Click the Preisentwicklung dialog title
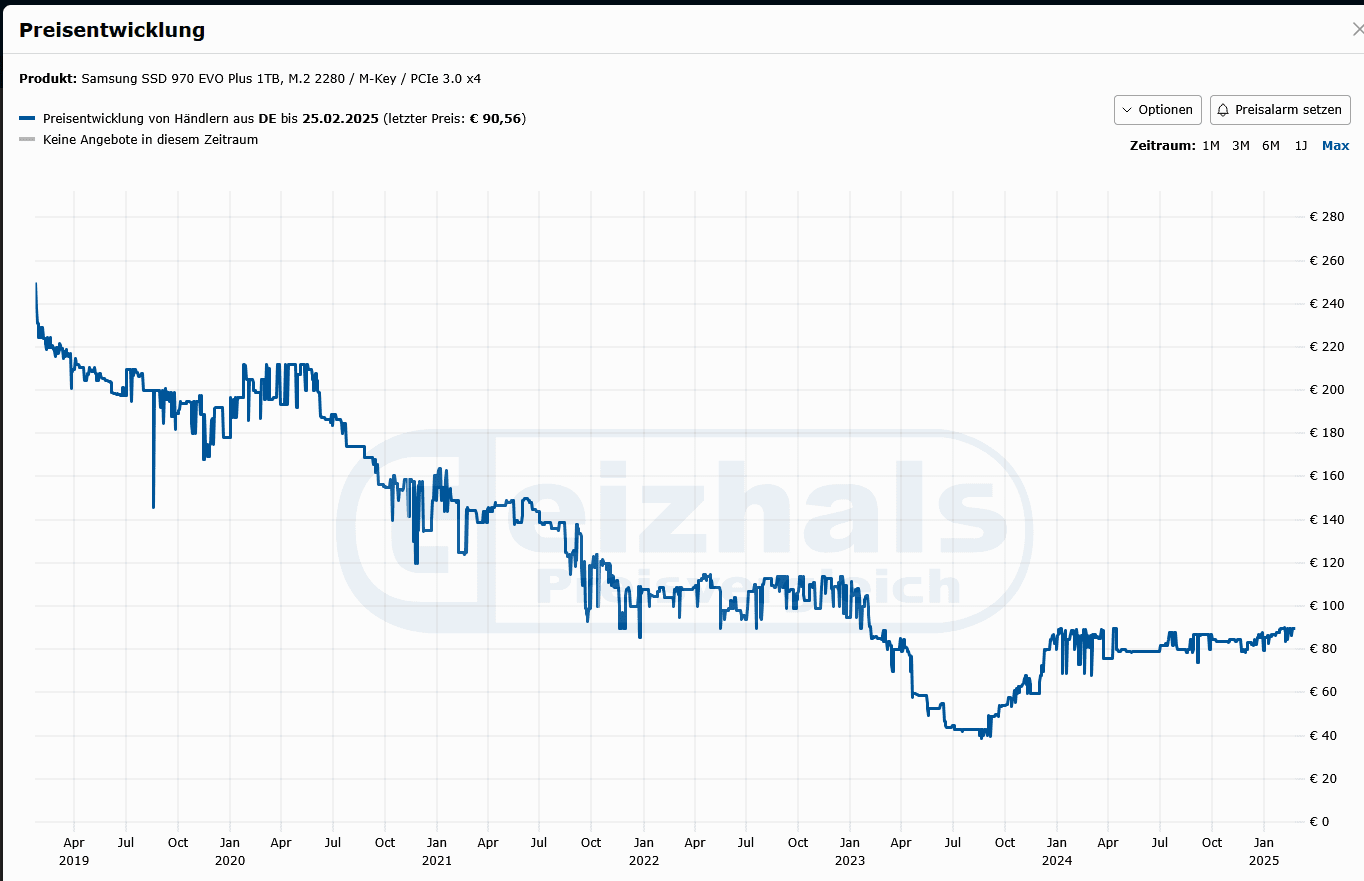This screenshot has width=1364, height=881. point(112,30)
